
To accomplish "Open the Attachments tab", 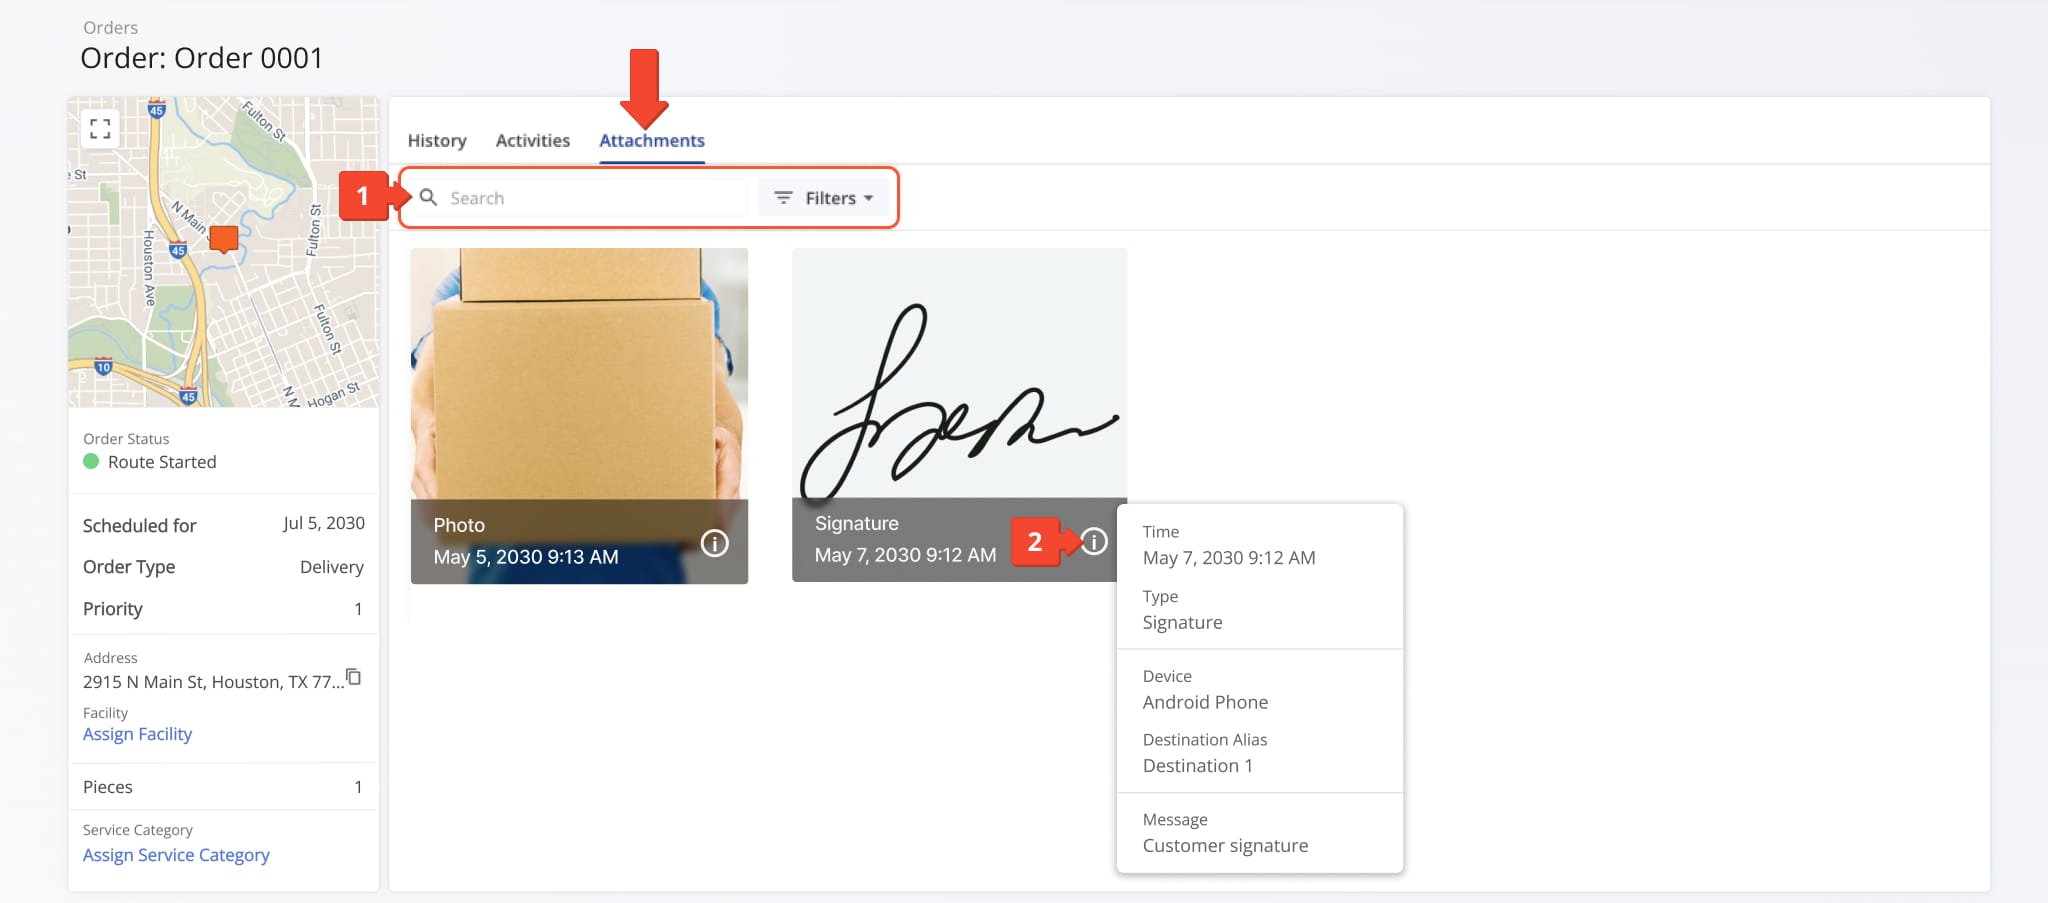I will pos(651,140).
